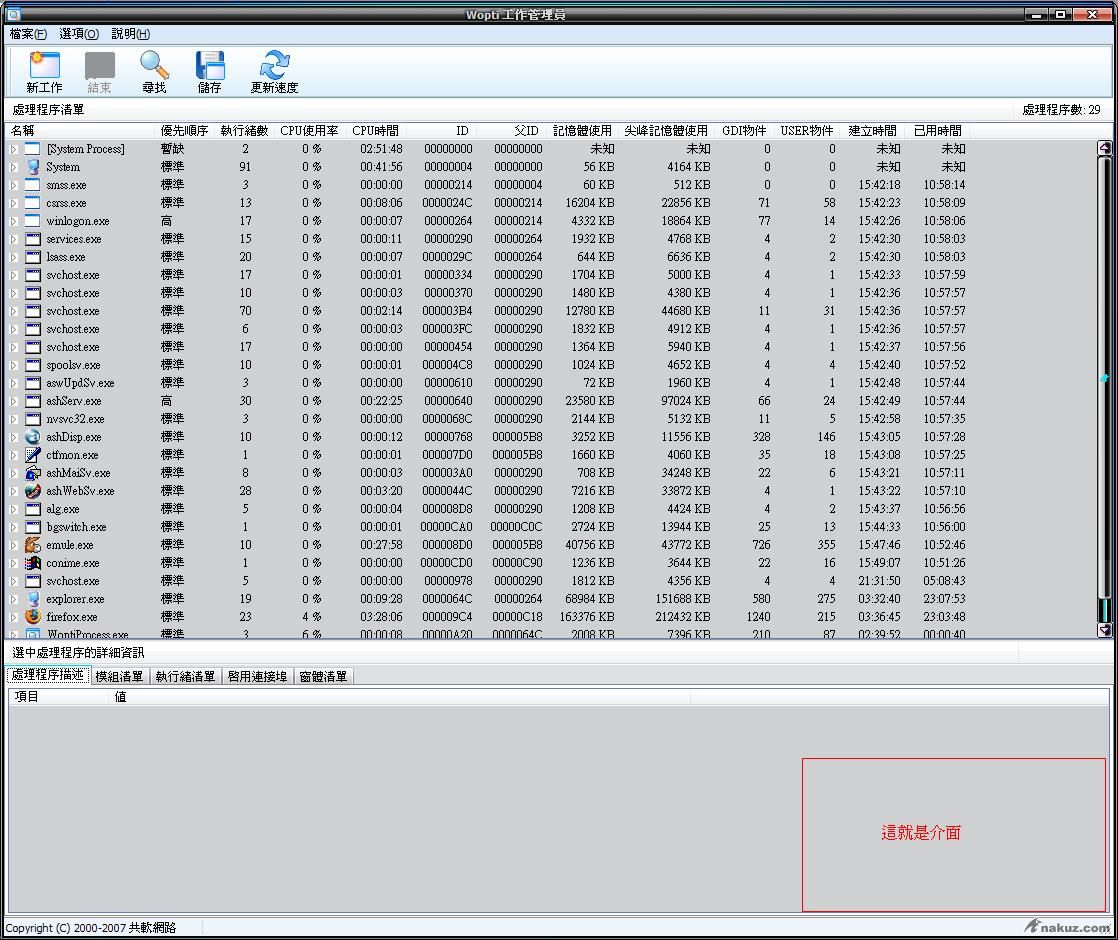Click the process list vertical scrollbar thumb

pyautogui.click(x=1104, y=378)
